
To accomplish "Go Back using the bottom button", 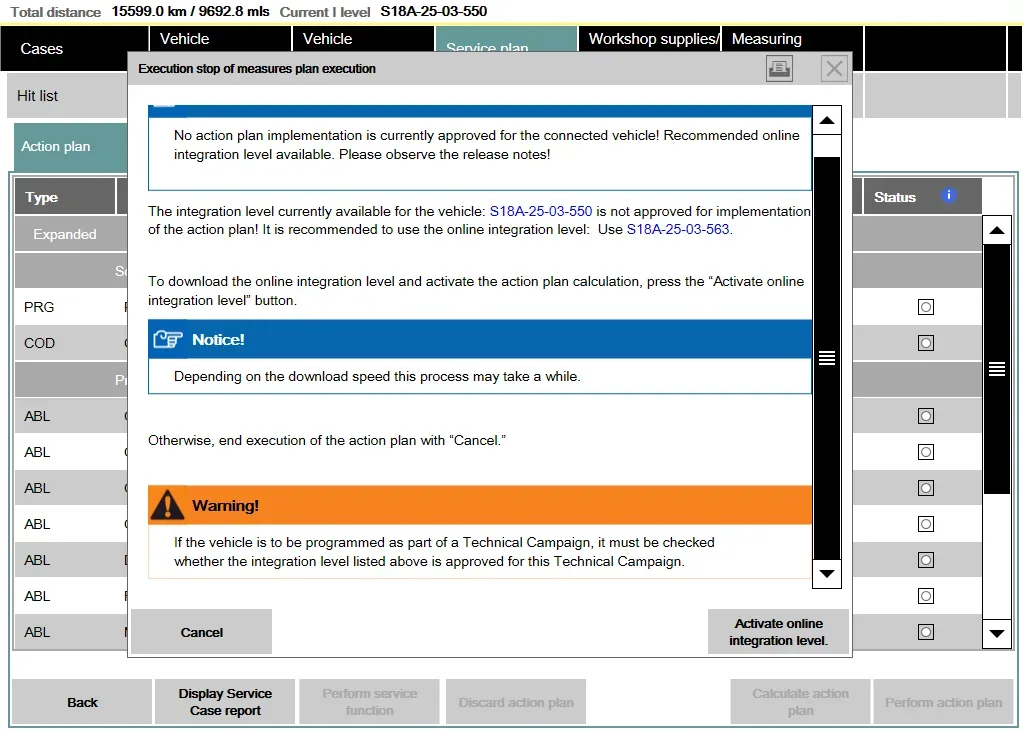I will click(82, 702).
